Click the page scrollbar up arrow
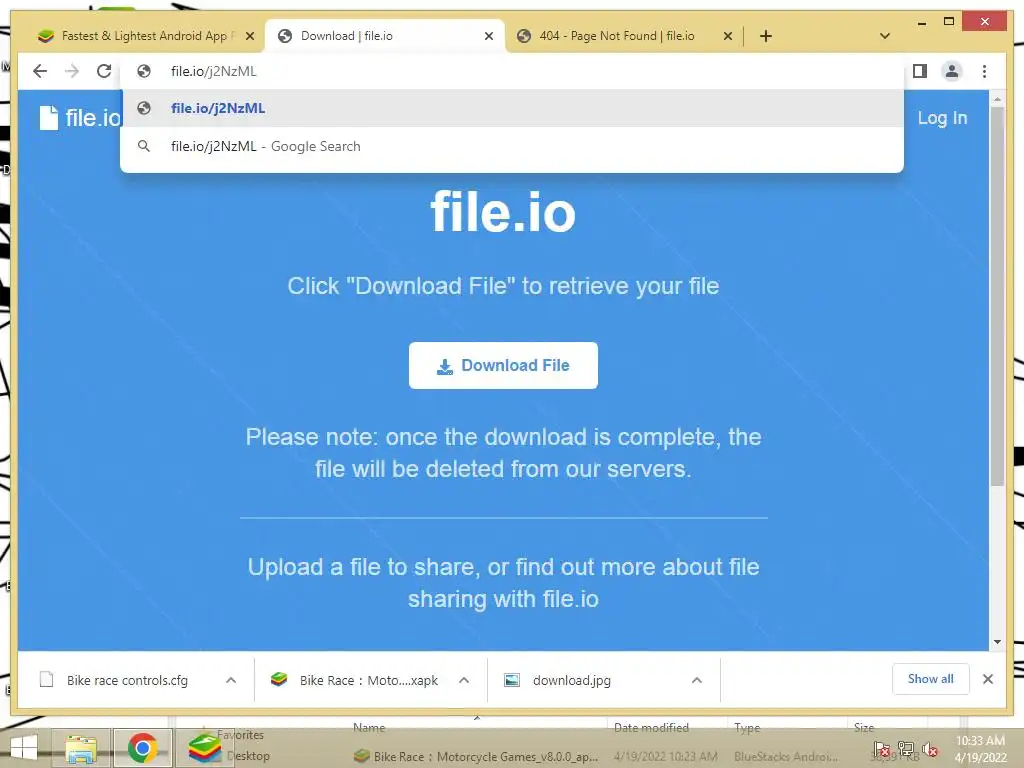The image size is (1024, 768). [x=997, y=99]
